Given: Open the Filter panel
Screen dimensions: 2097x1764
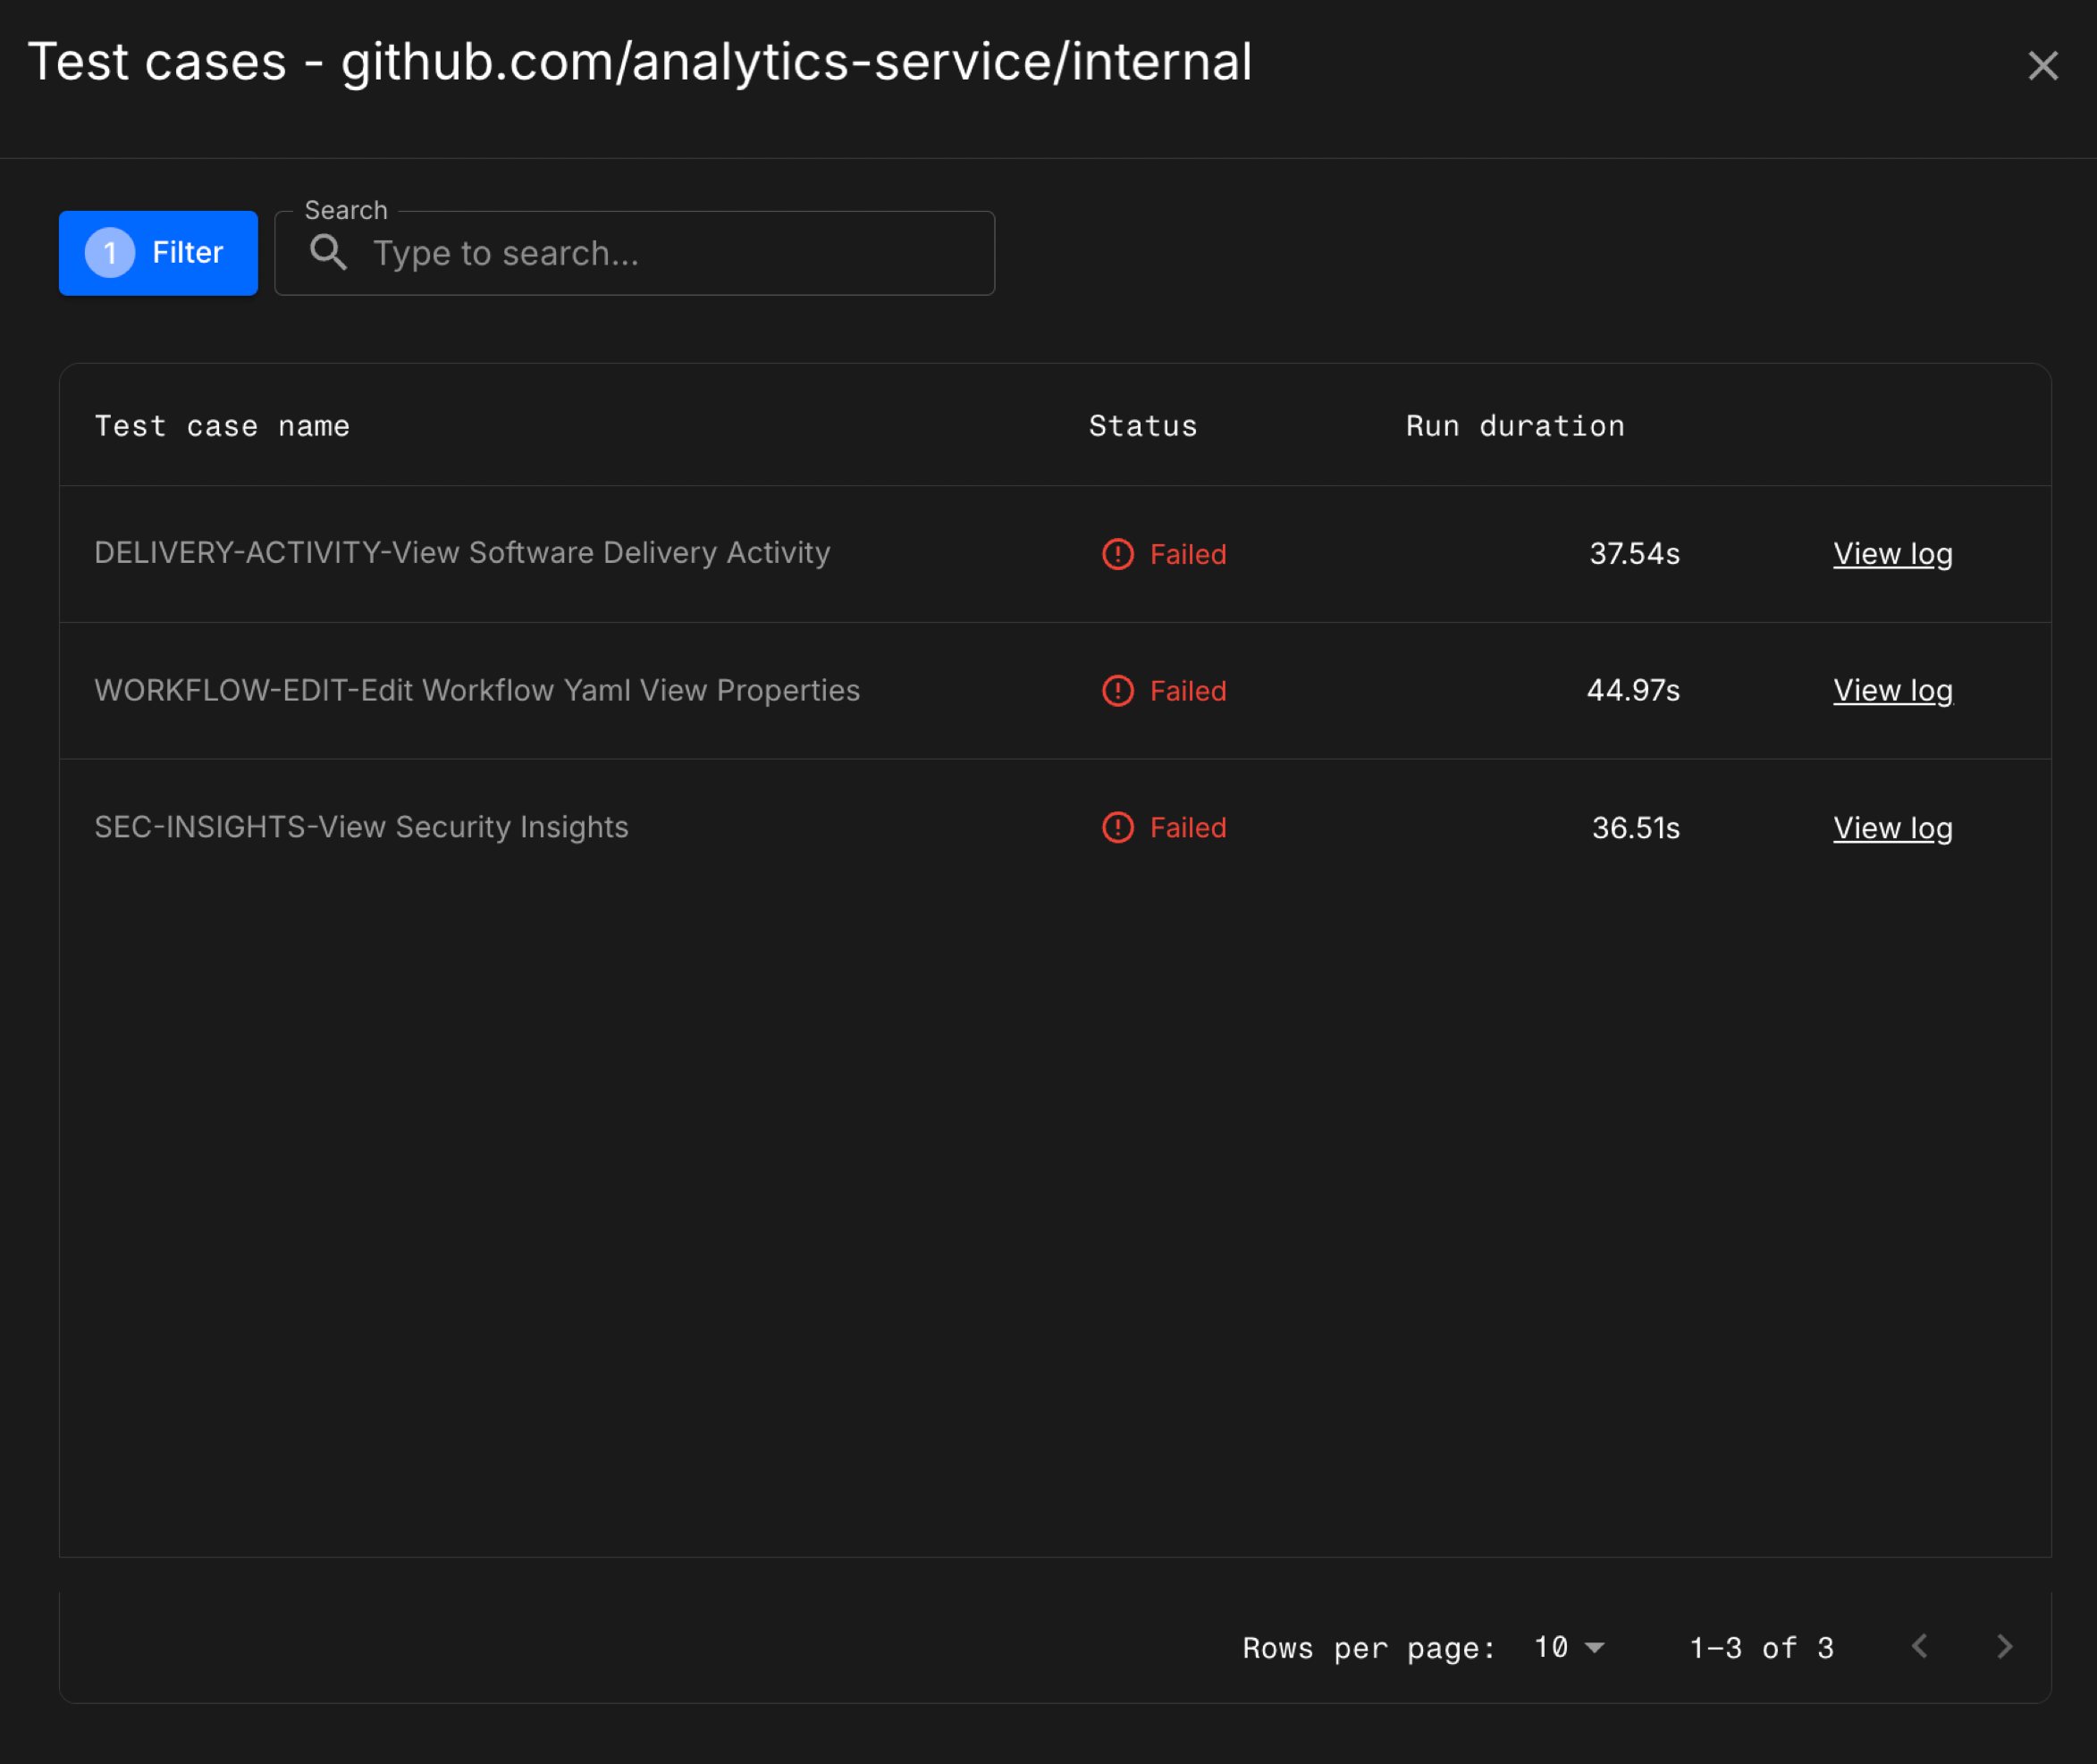Looking at the screenshot, I should coord(158,252).
